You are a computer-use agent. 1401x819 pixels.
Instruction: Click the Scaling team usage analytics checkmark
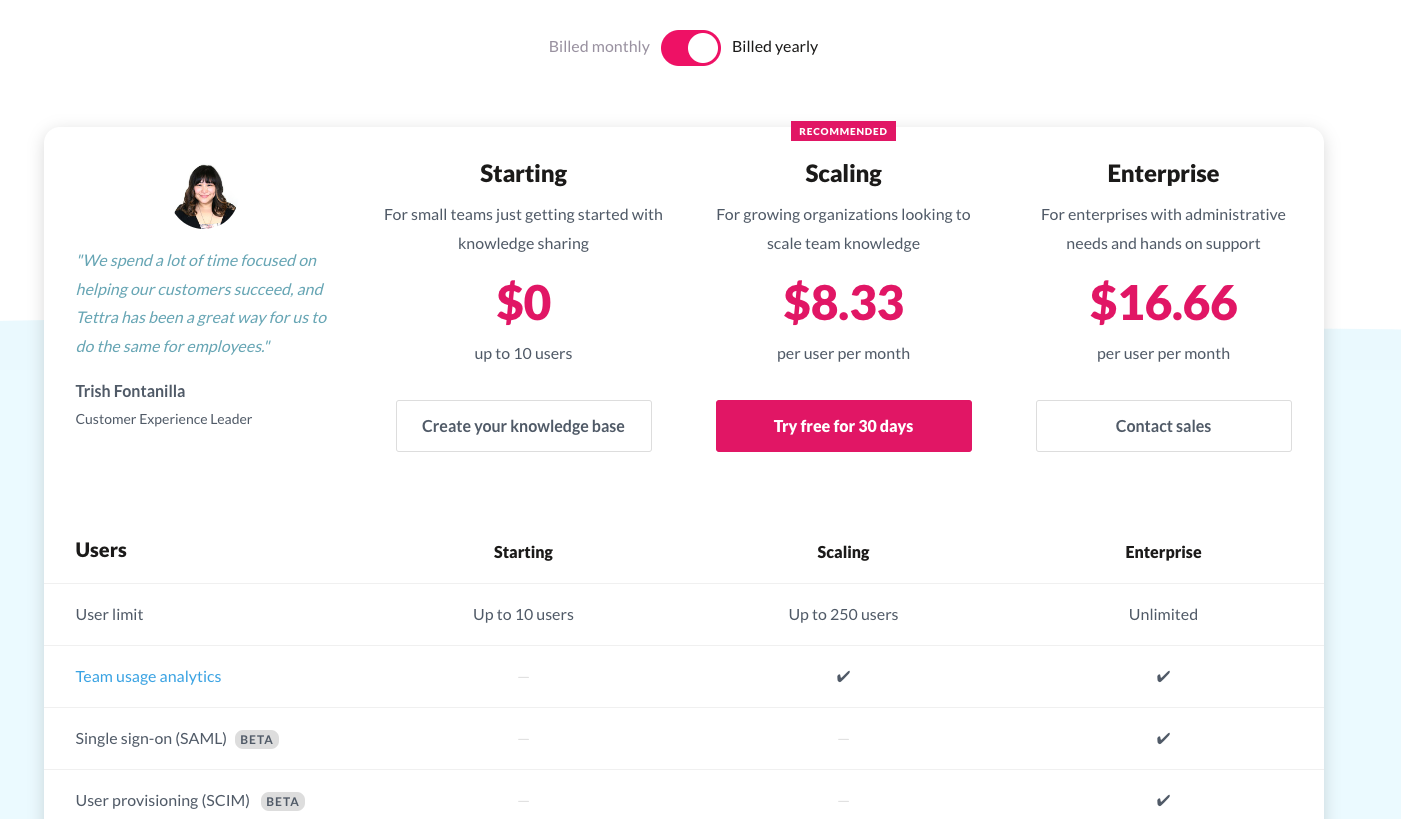point(843,677)
